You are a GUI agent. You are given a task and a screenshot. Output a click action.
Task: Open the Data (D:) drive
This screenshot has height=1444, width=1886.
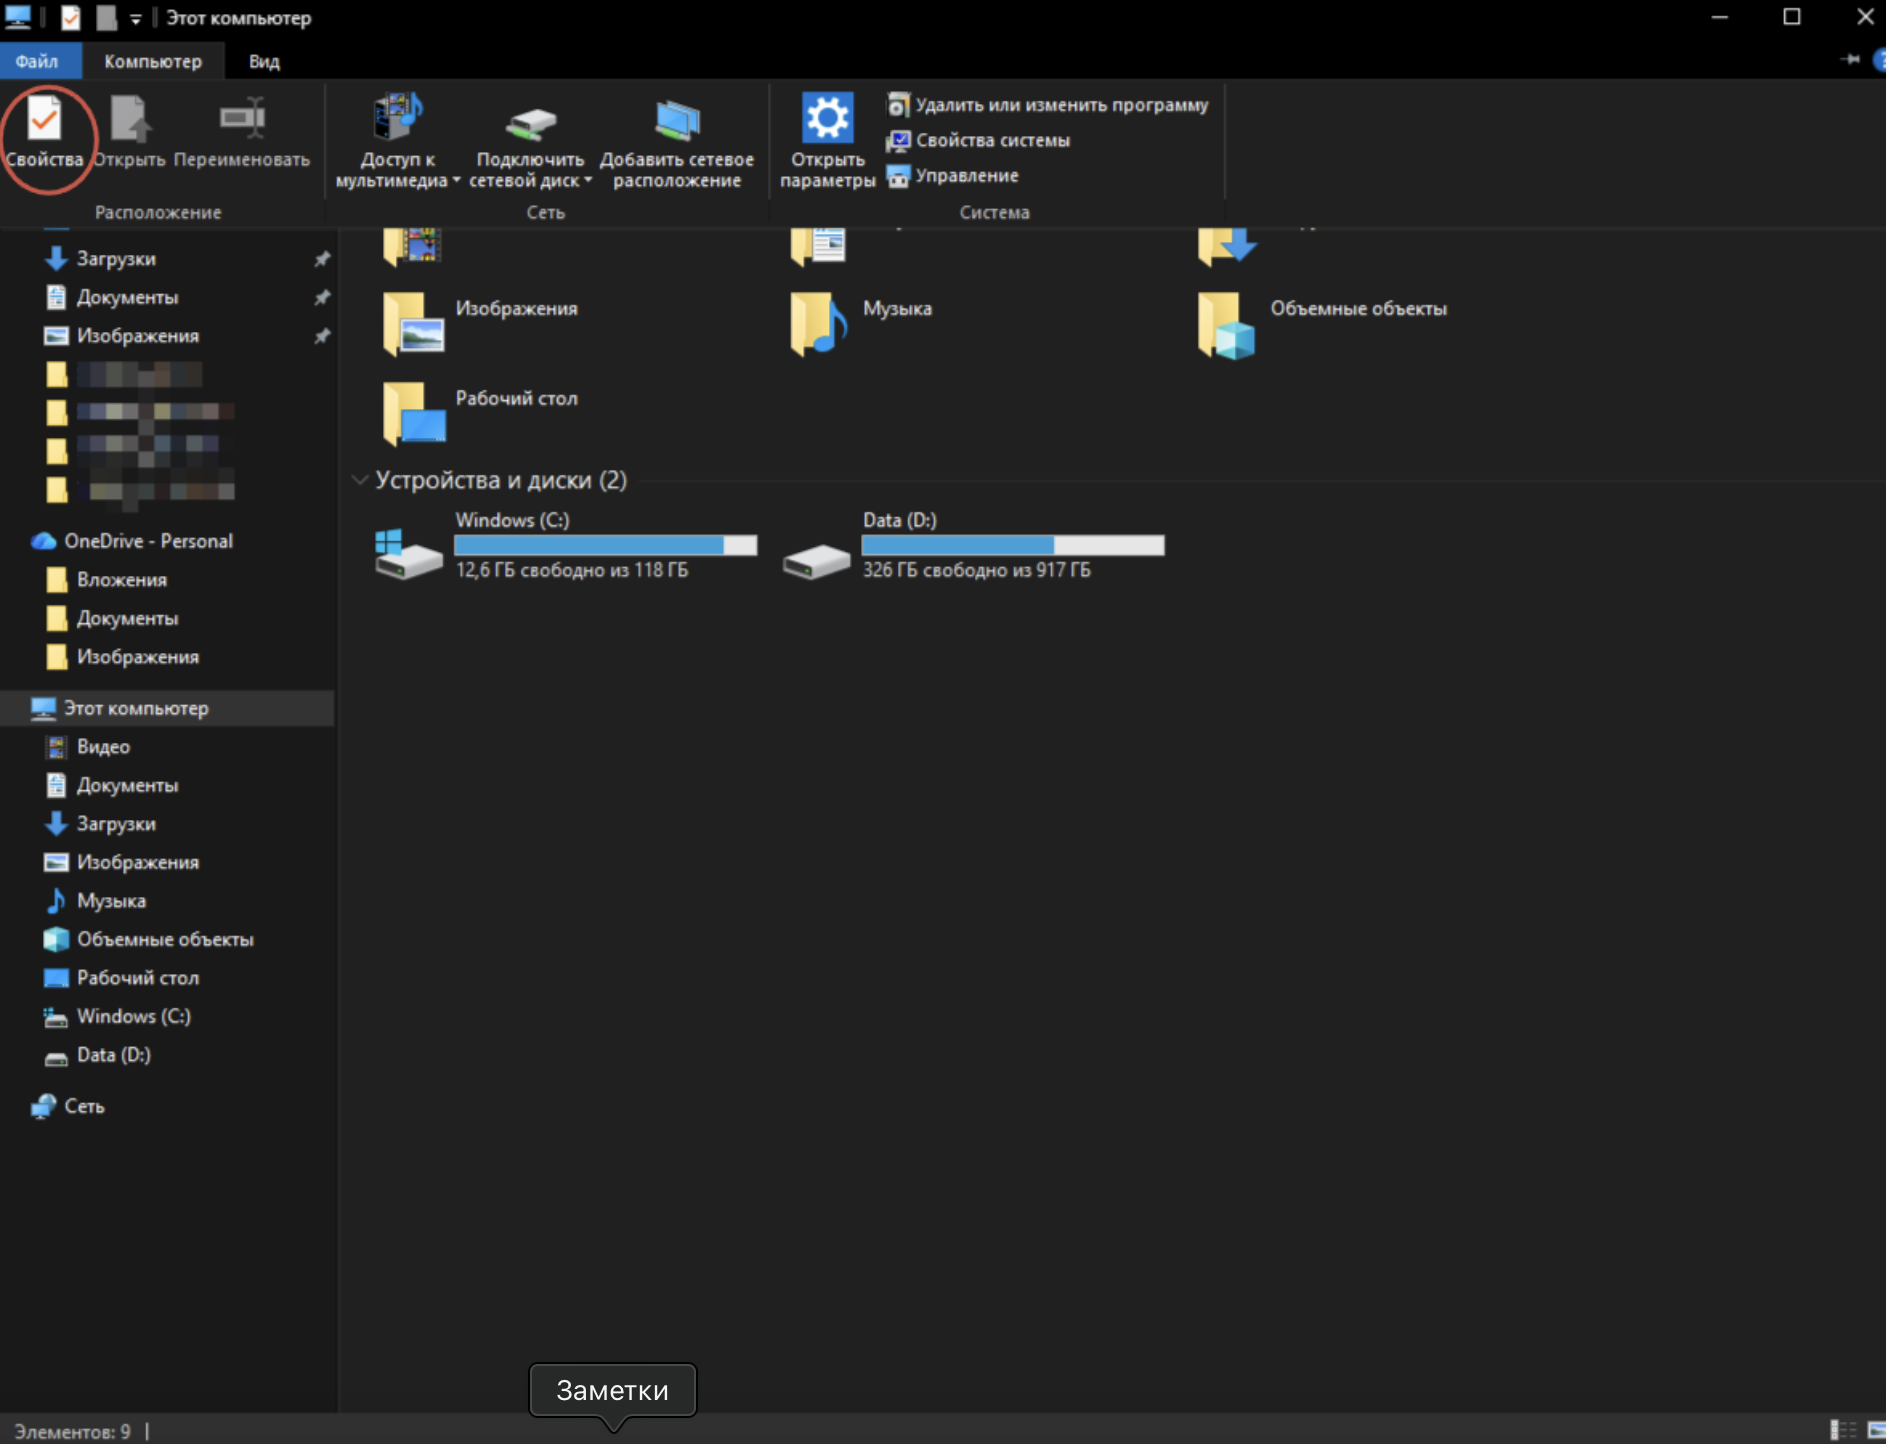(816, 558)
